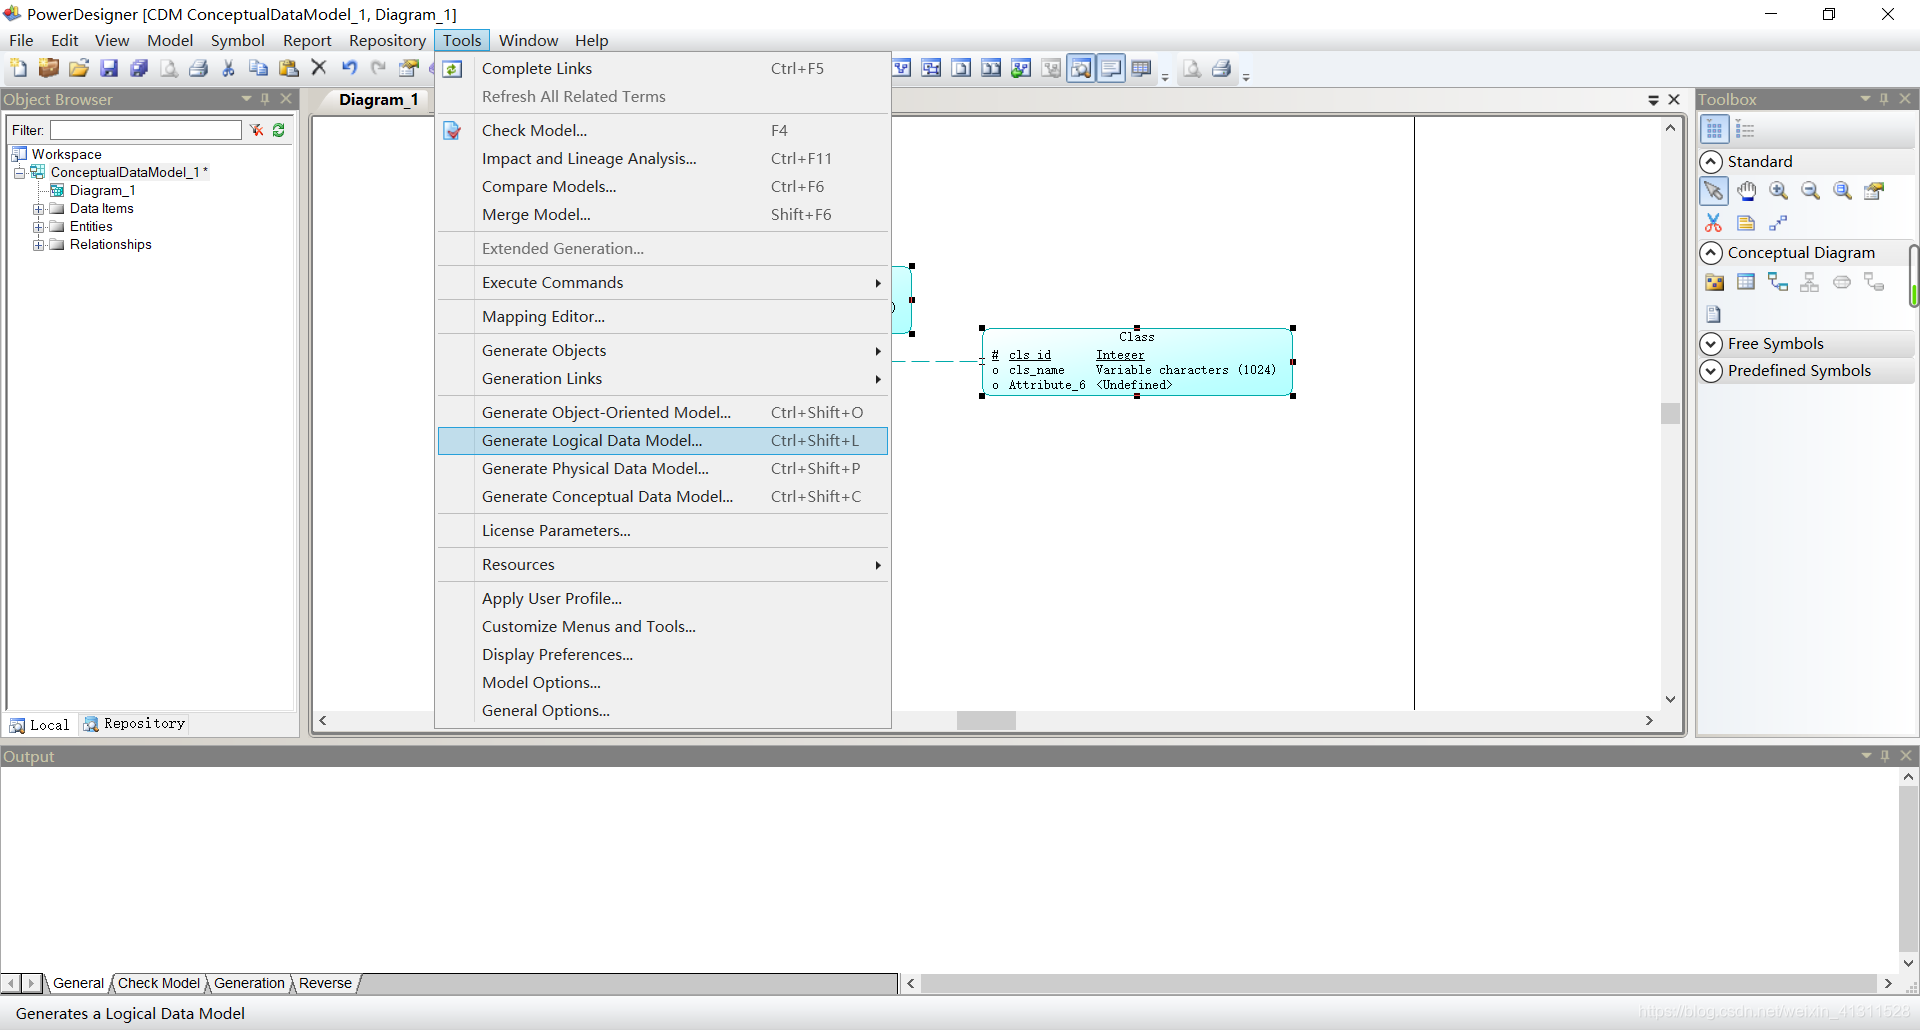
Task: Select the Toolbox red Delete scissors tool
Action: (x=1714, y=223)
